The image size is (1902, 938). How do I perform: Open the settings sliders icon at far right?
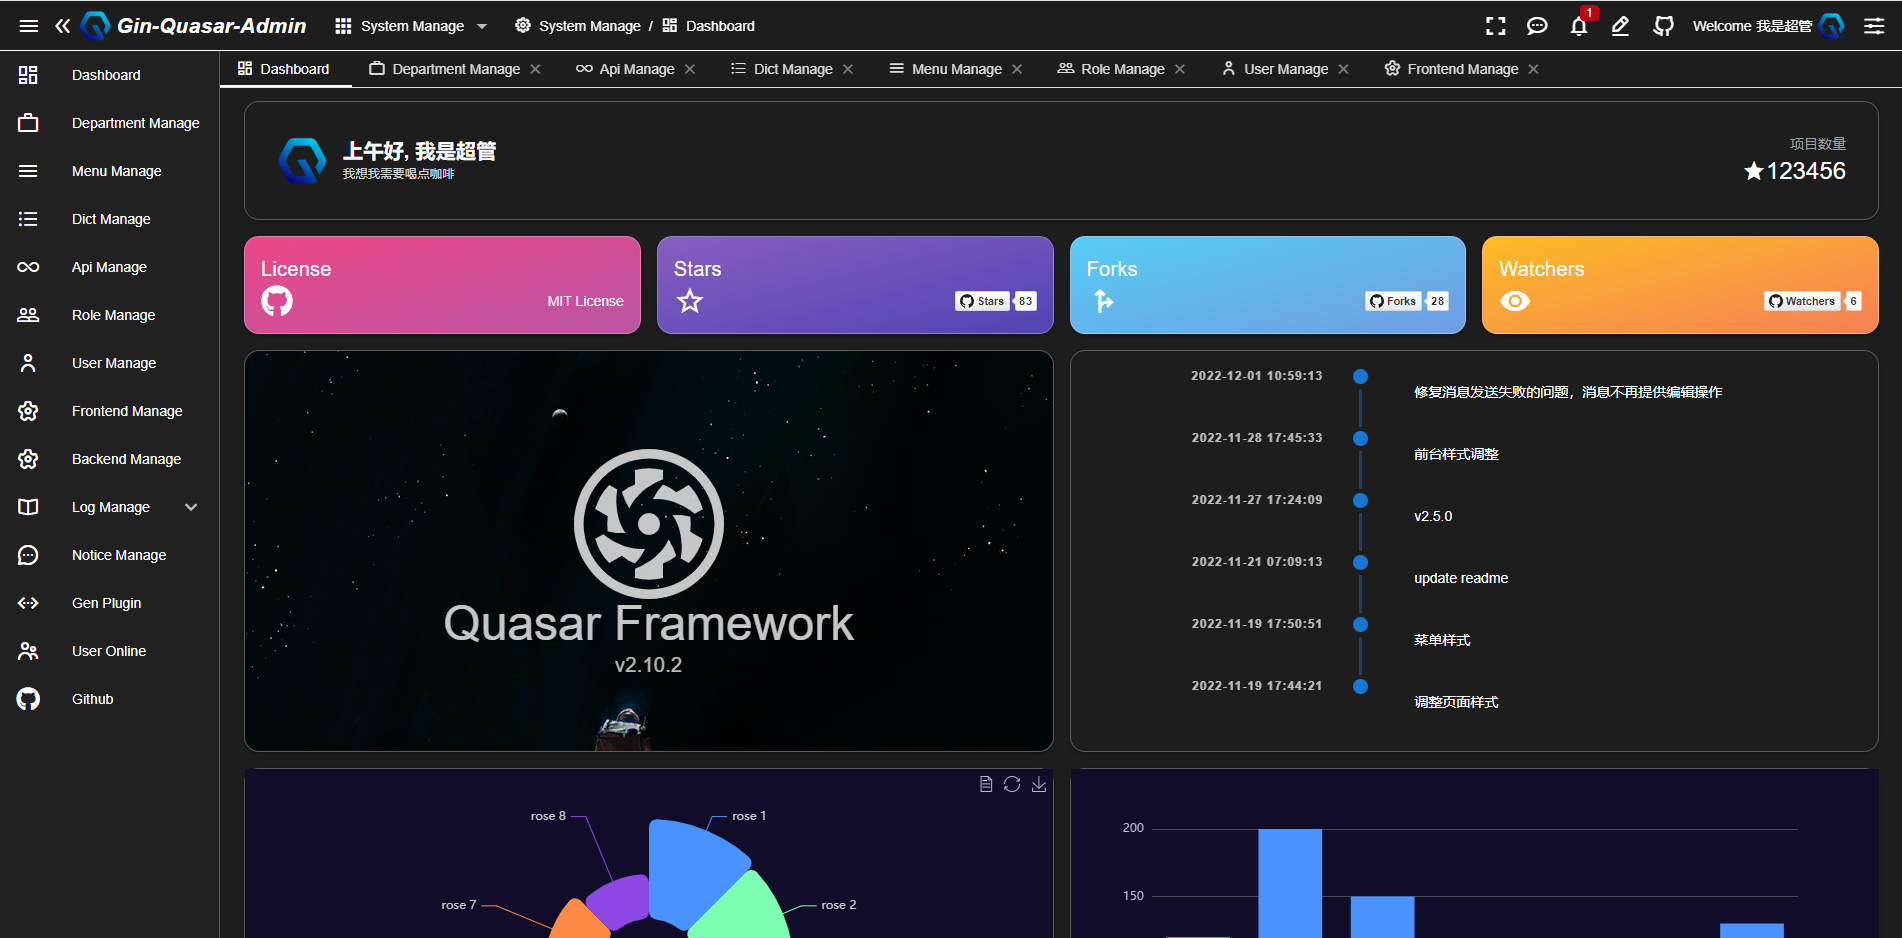(1874, 26)
